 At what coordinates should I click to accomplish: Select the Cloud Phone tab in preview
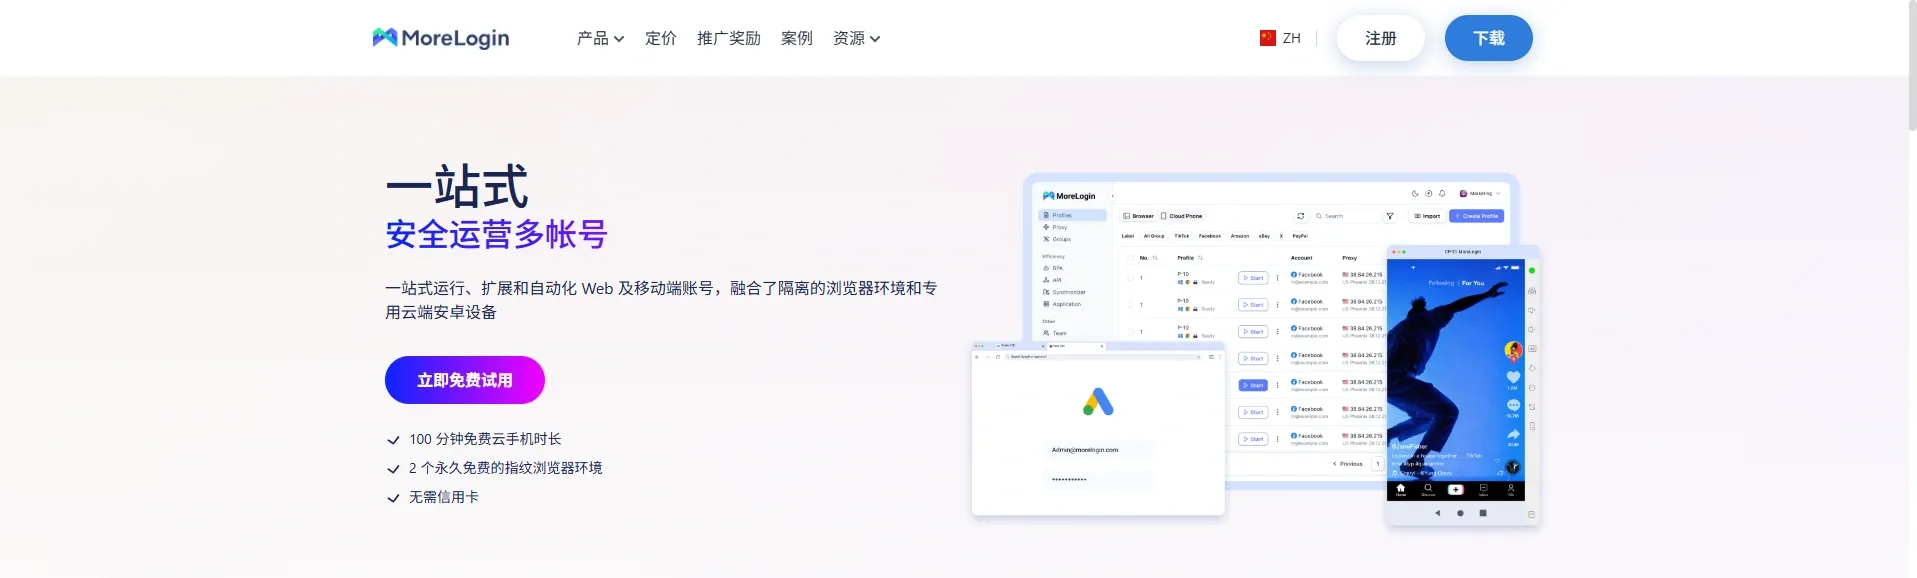pyautogui.click(x=1182, y=216)
